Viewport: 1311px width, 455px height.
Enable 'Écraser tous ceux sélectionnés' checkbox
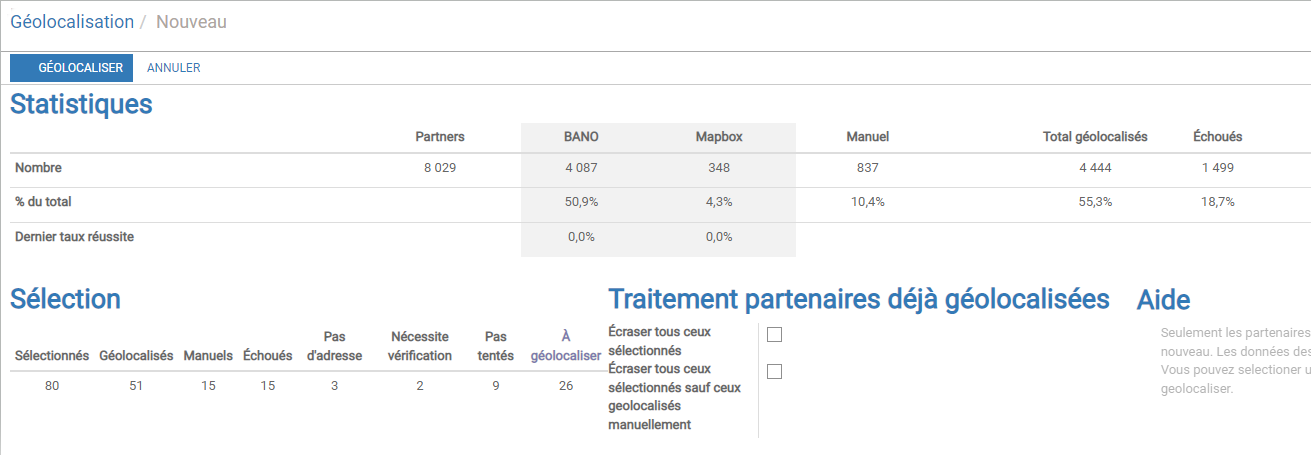[x=774, y=335]
